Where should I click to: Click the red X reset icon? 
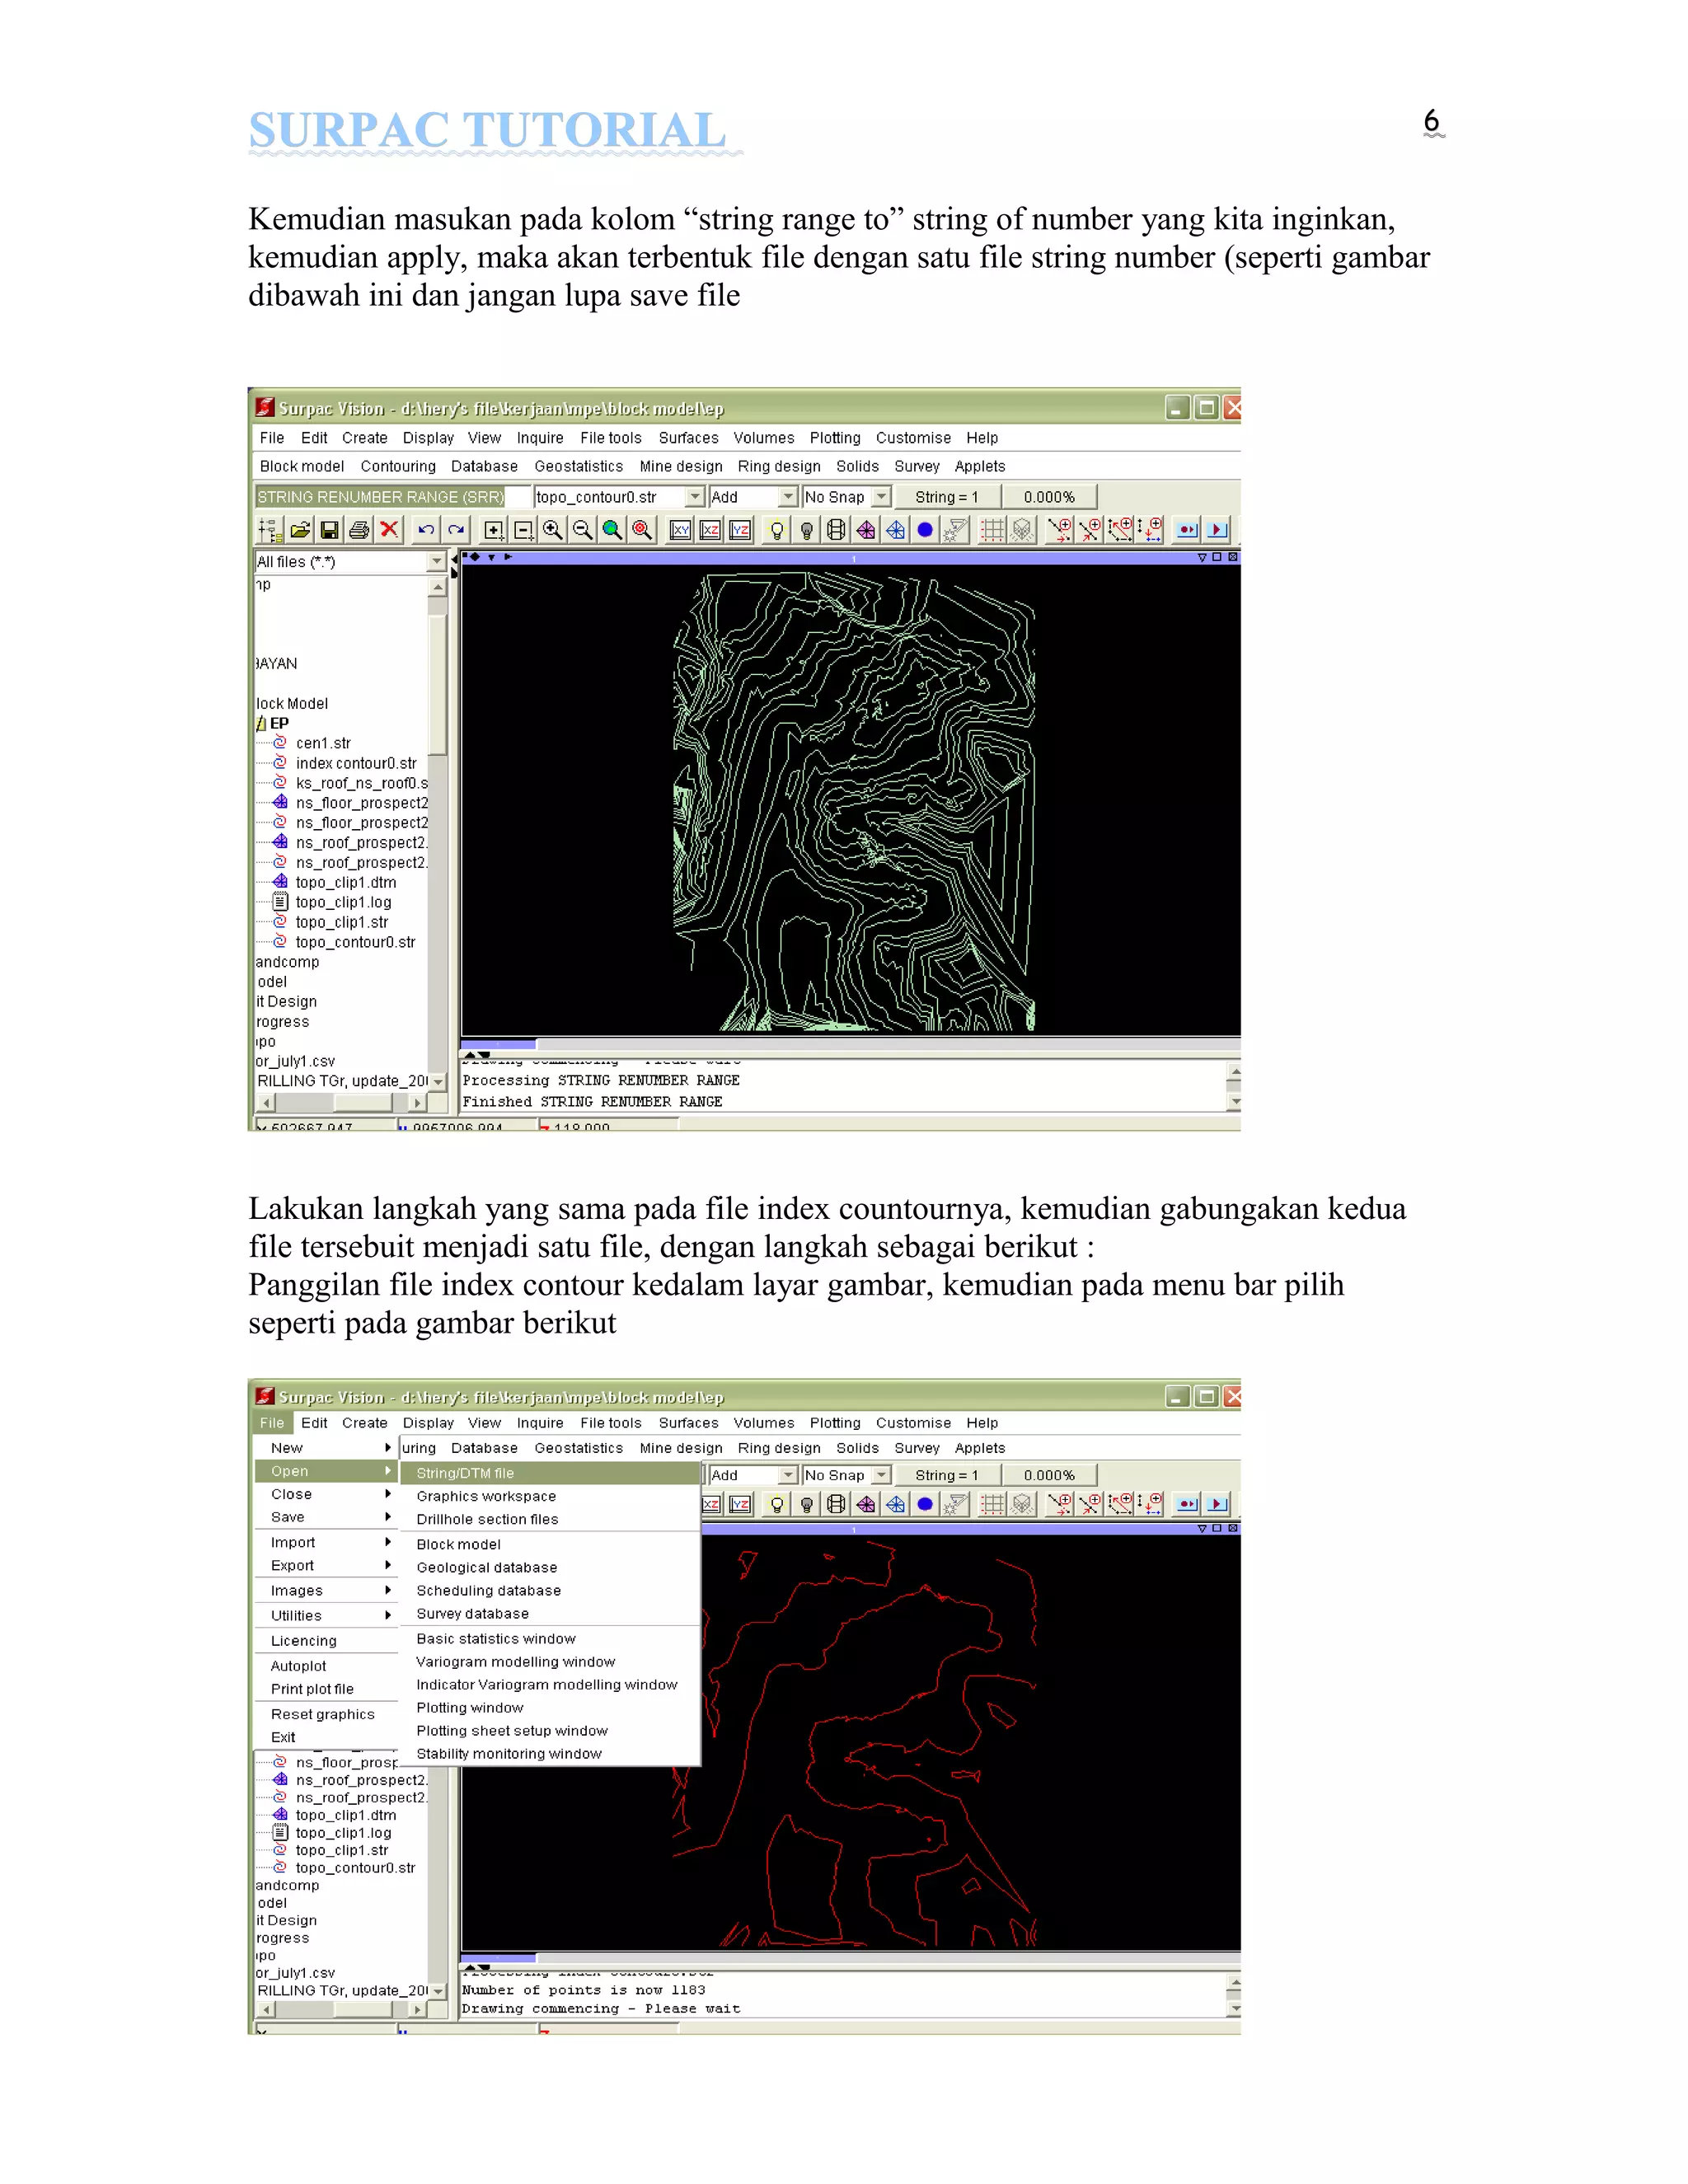tap(389, 530)
